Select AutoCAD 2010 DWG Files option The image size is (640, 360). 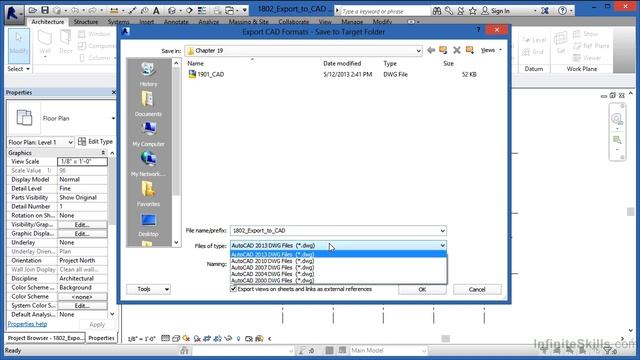click(339, 261)
